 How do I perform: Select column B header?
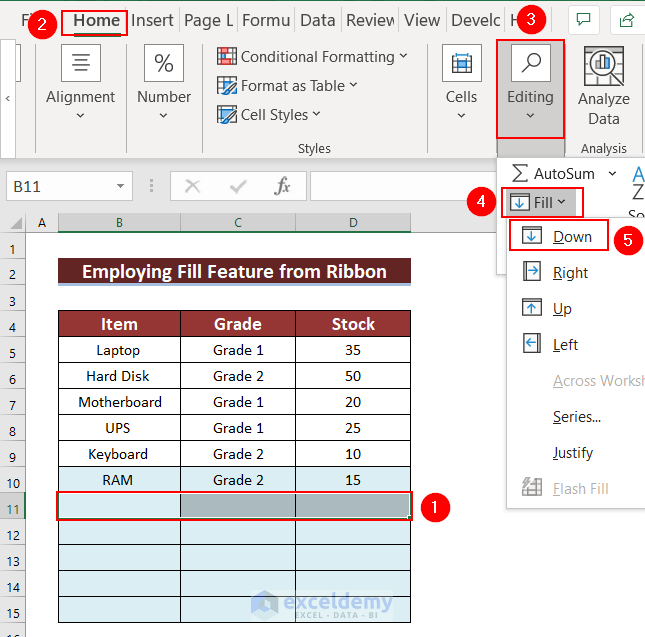(x=119, y=223)
